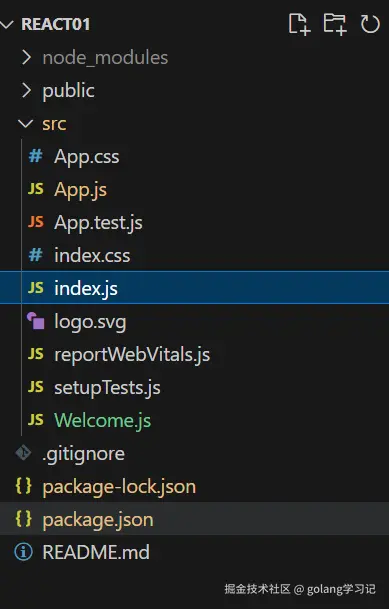Open setupTests.js file
The height and width of the screenshot is (609, 389).
(108, 388)
